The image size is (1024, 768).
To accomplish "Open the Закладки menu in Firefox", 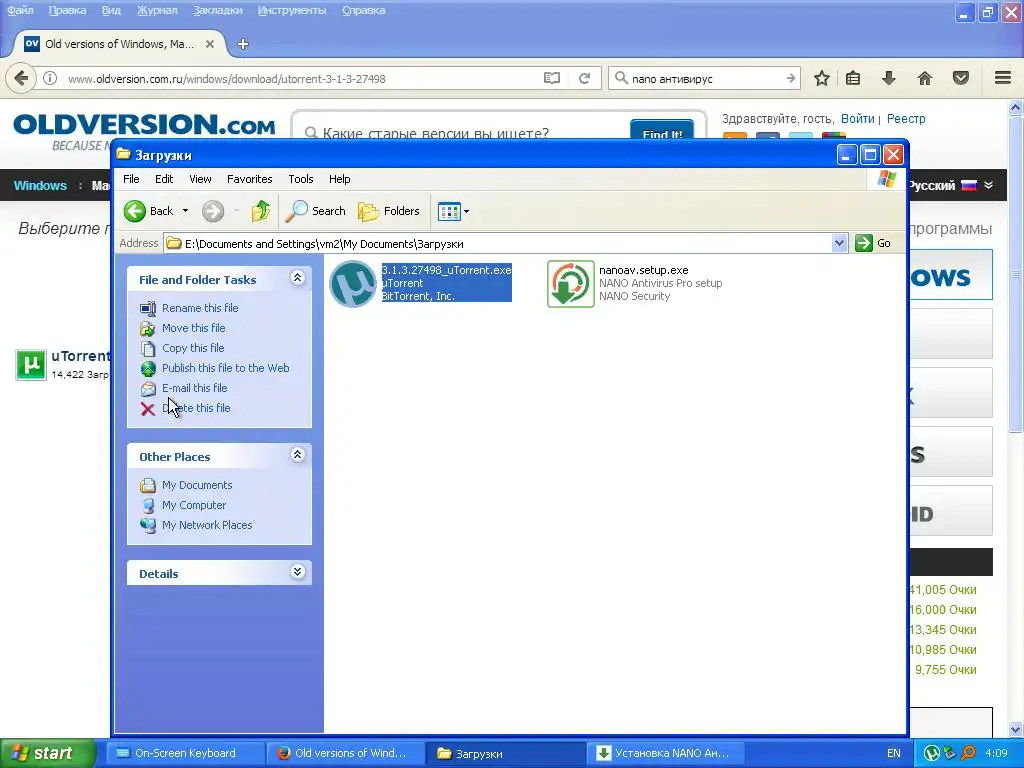I will pos(217,10).
